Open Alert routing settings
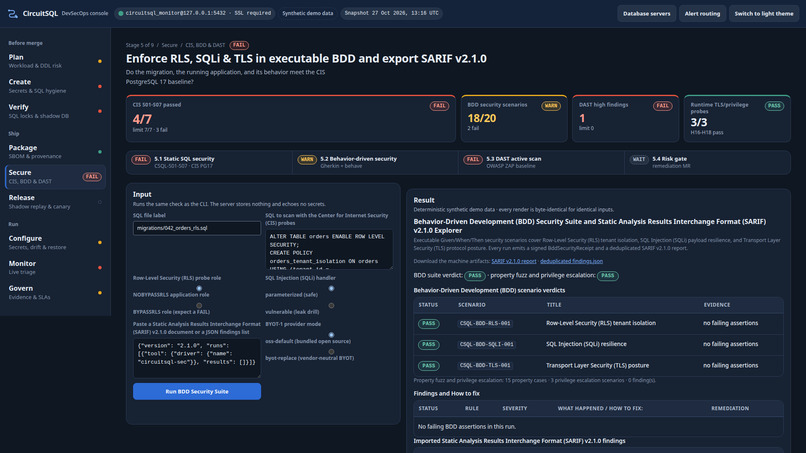 (702, 14)
